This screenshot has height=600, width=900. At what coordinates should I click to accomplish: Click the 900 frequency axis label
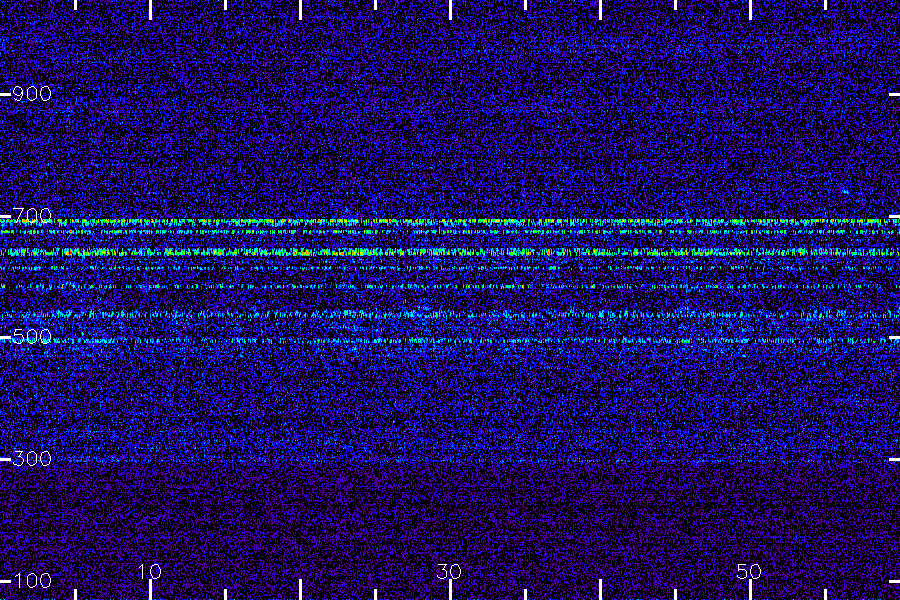(x=32, y=94)
